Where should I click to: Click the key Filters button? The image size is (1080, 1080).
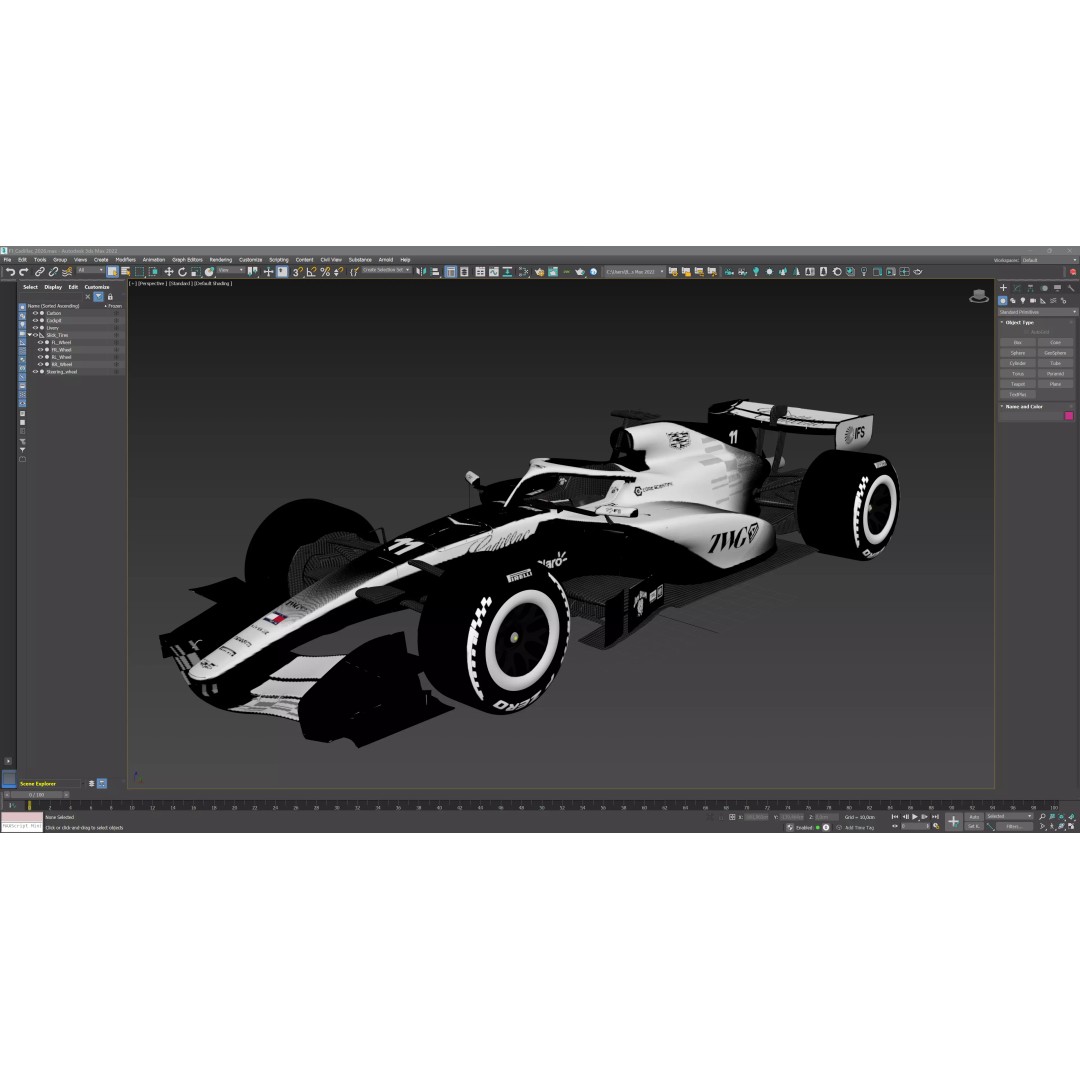(1014, 826)
